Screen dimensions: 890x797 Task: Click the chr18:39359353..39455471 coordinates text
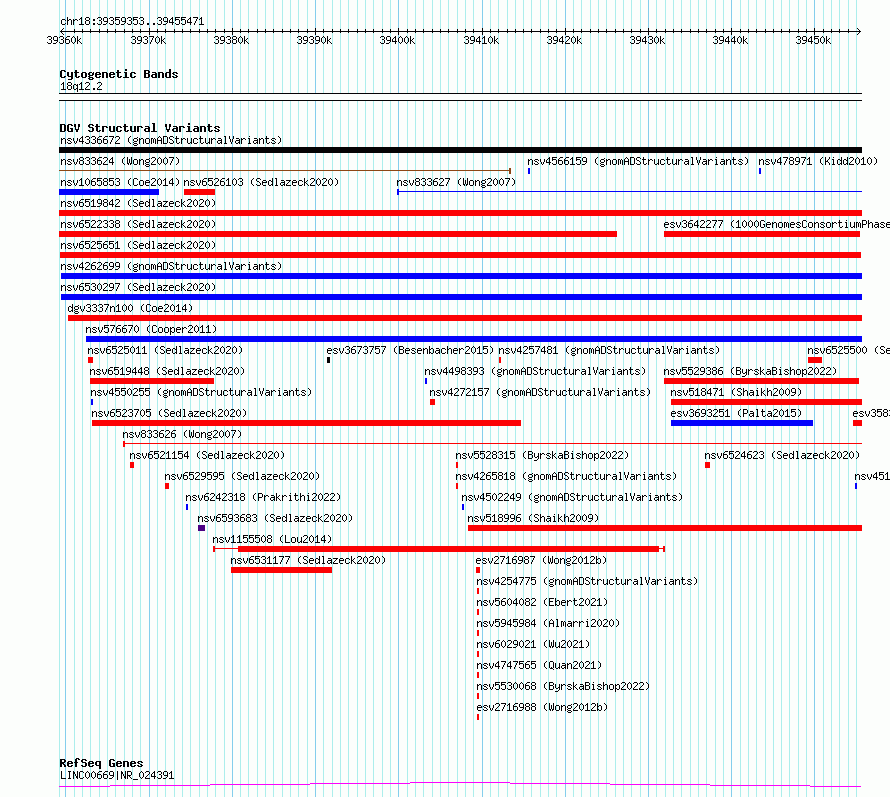[x=132, y=21]
